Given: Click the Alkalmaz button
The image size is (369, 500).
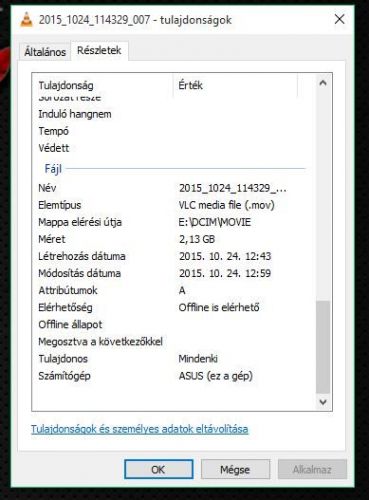Looking at the screenshot, I should pos(312,469).
